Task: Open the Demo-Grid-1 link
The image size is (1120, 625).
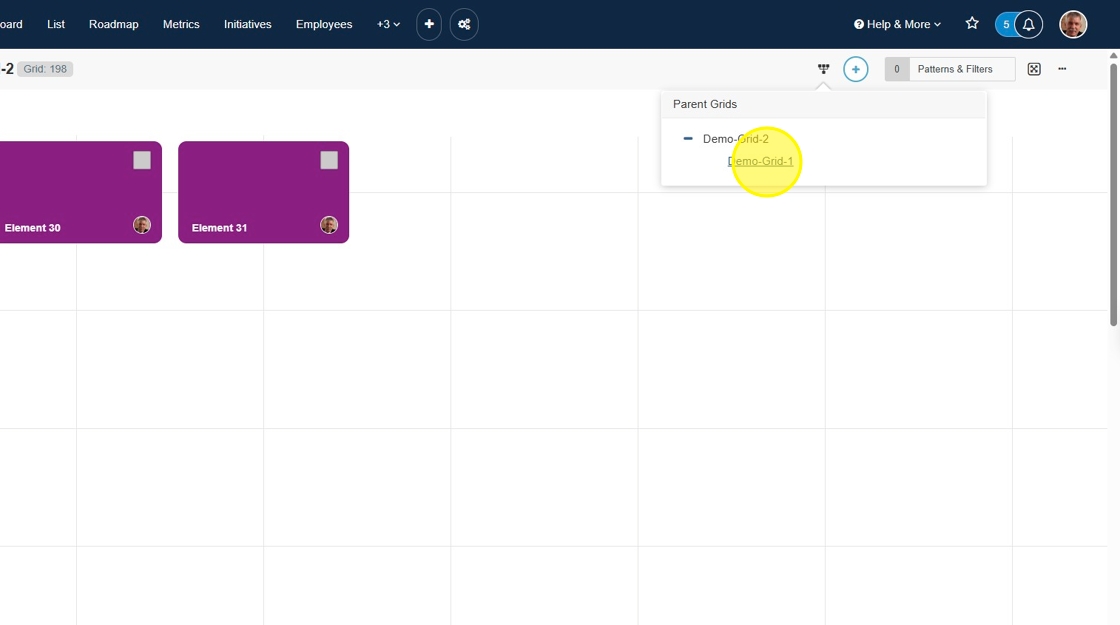Action: tap(760, 161)
